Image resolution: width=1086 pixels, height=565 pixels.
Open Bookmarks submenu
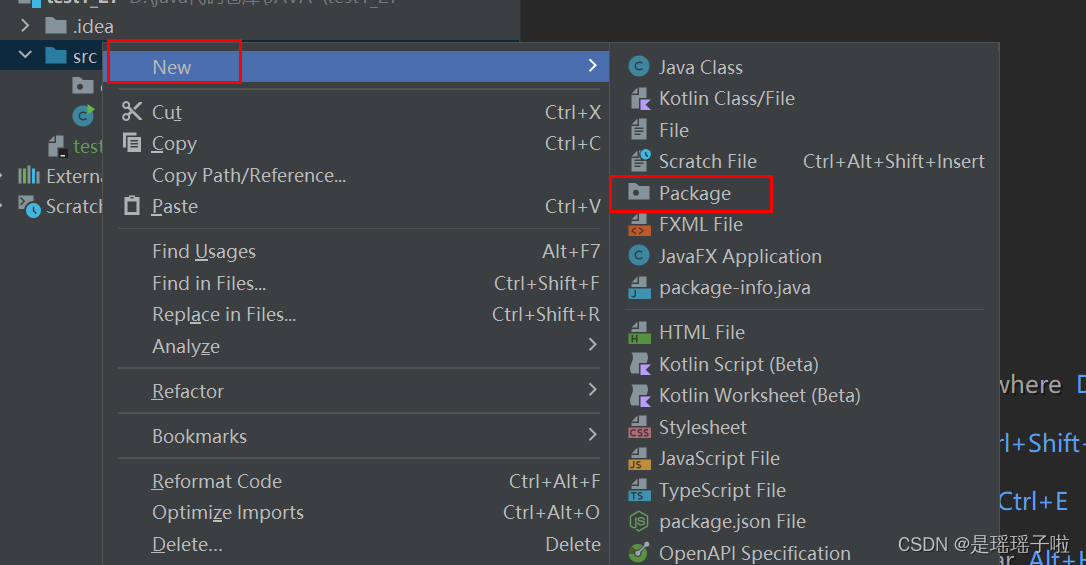[x=199, y=436]
